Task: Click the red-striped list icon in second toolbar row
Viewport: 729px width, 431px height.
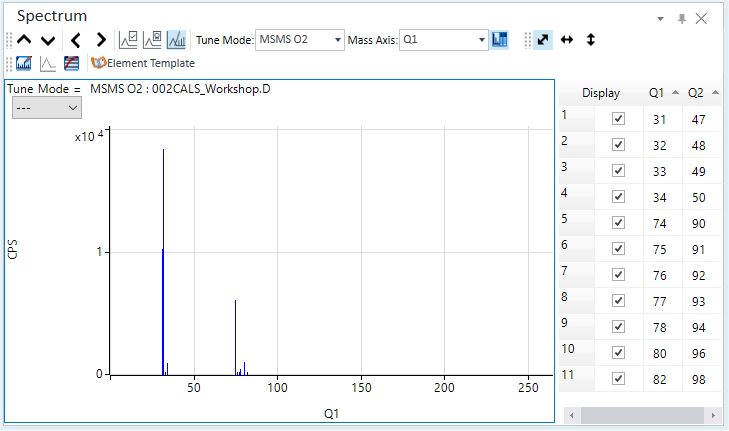Action: (72, 63)
